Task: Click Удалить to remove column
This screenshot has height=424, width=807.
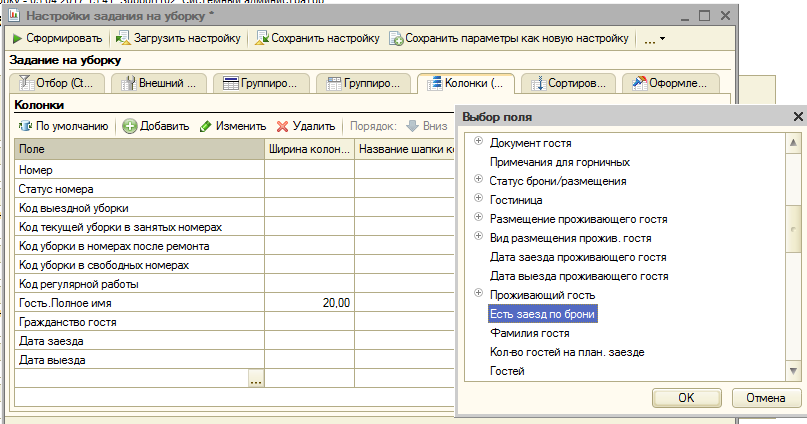Action: (x=306, y=126)
